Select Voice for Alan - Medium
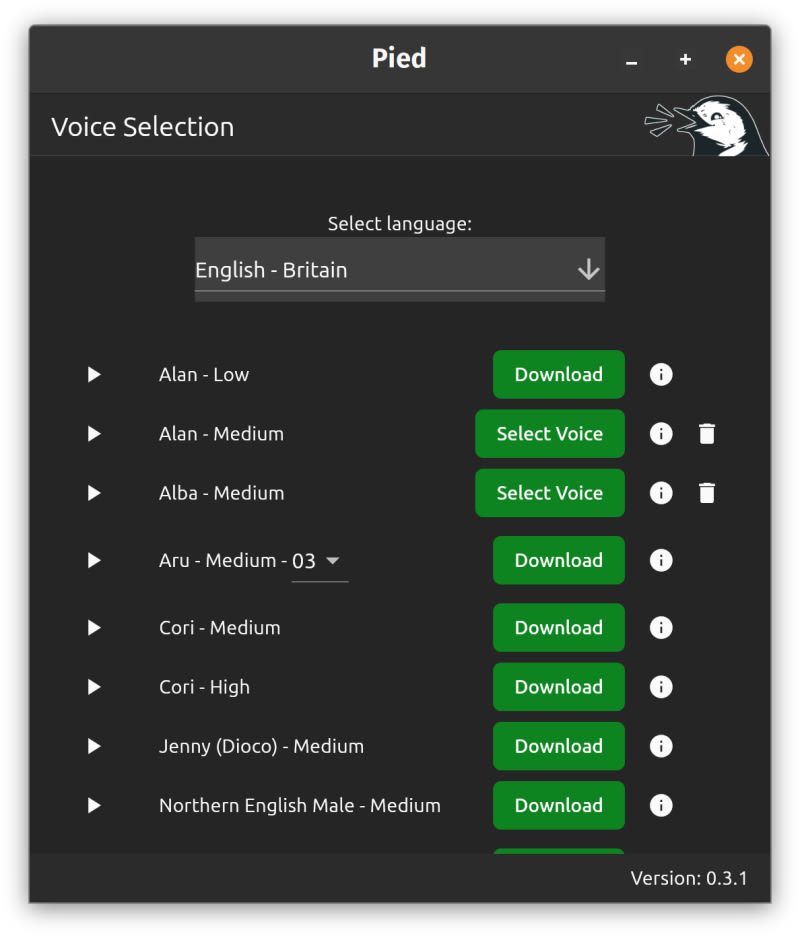800x936 pixels. tap(549, 434)
